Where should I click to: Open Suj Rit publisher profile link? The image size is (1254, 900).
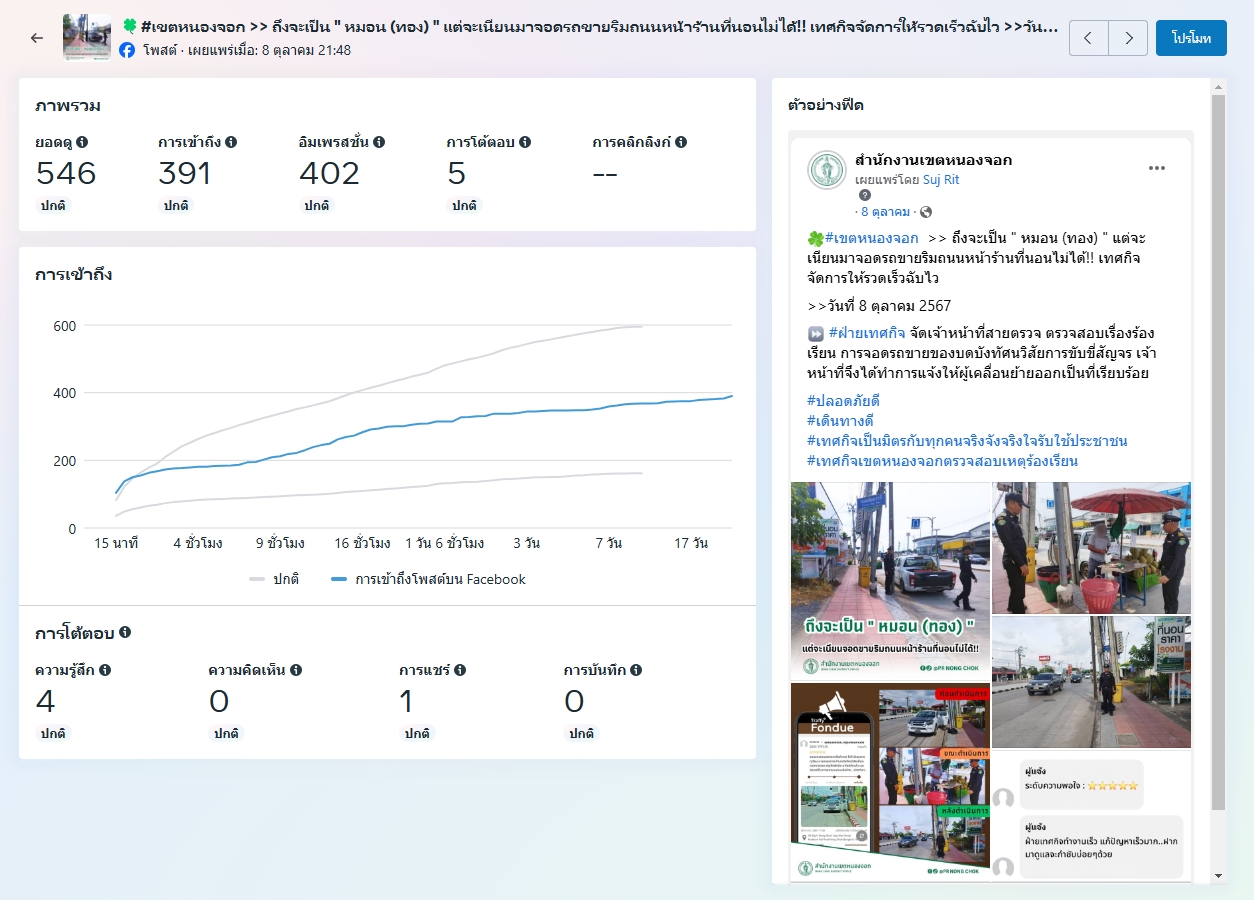pos(942,179)
